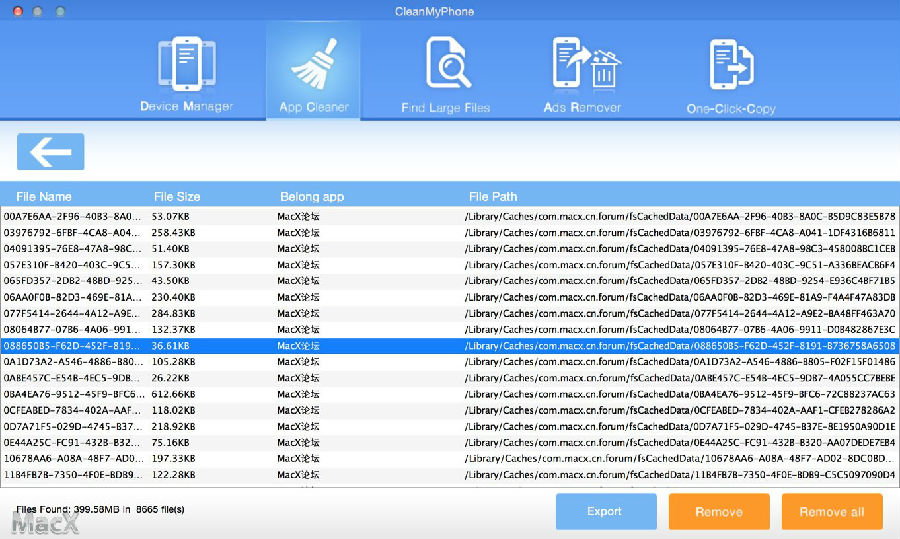
Task: Click the App Cleaner tab label
Action: click(x=313, y=107)
